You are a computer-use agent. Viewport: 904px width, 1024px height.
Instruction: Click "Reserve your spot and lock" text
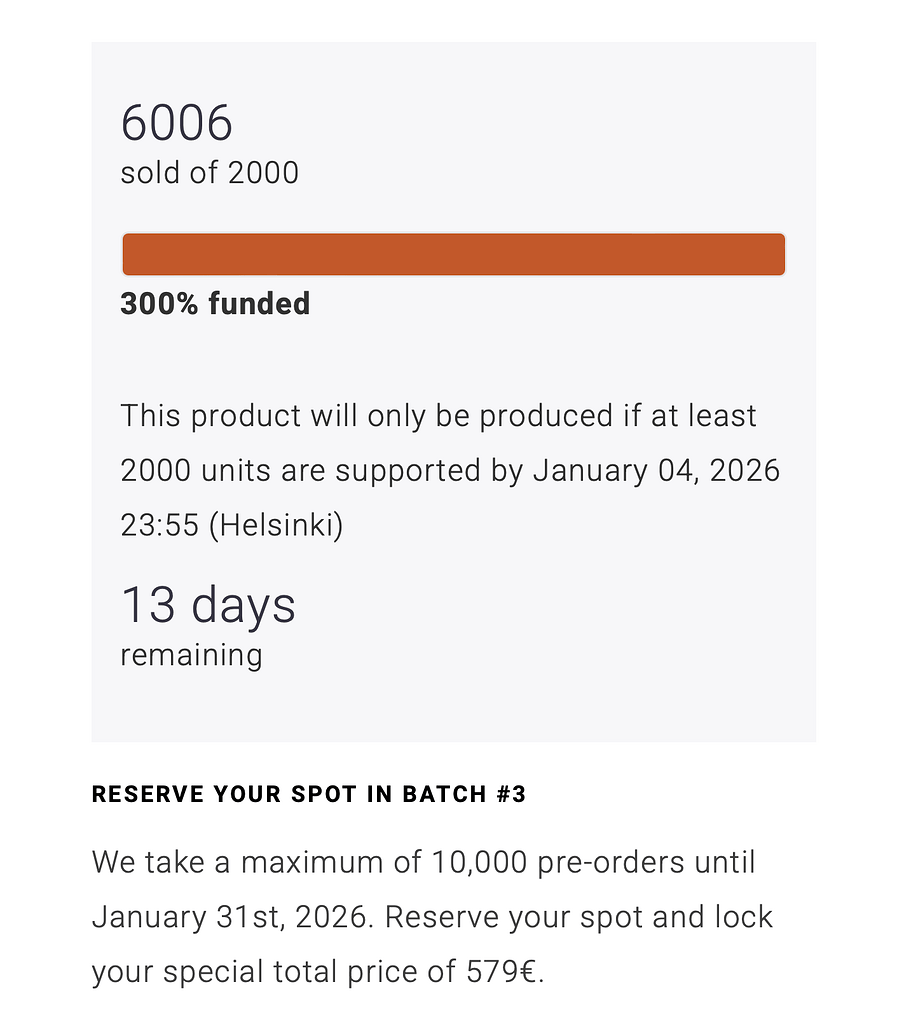click(579, 917)
